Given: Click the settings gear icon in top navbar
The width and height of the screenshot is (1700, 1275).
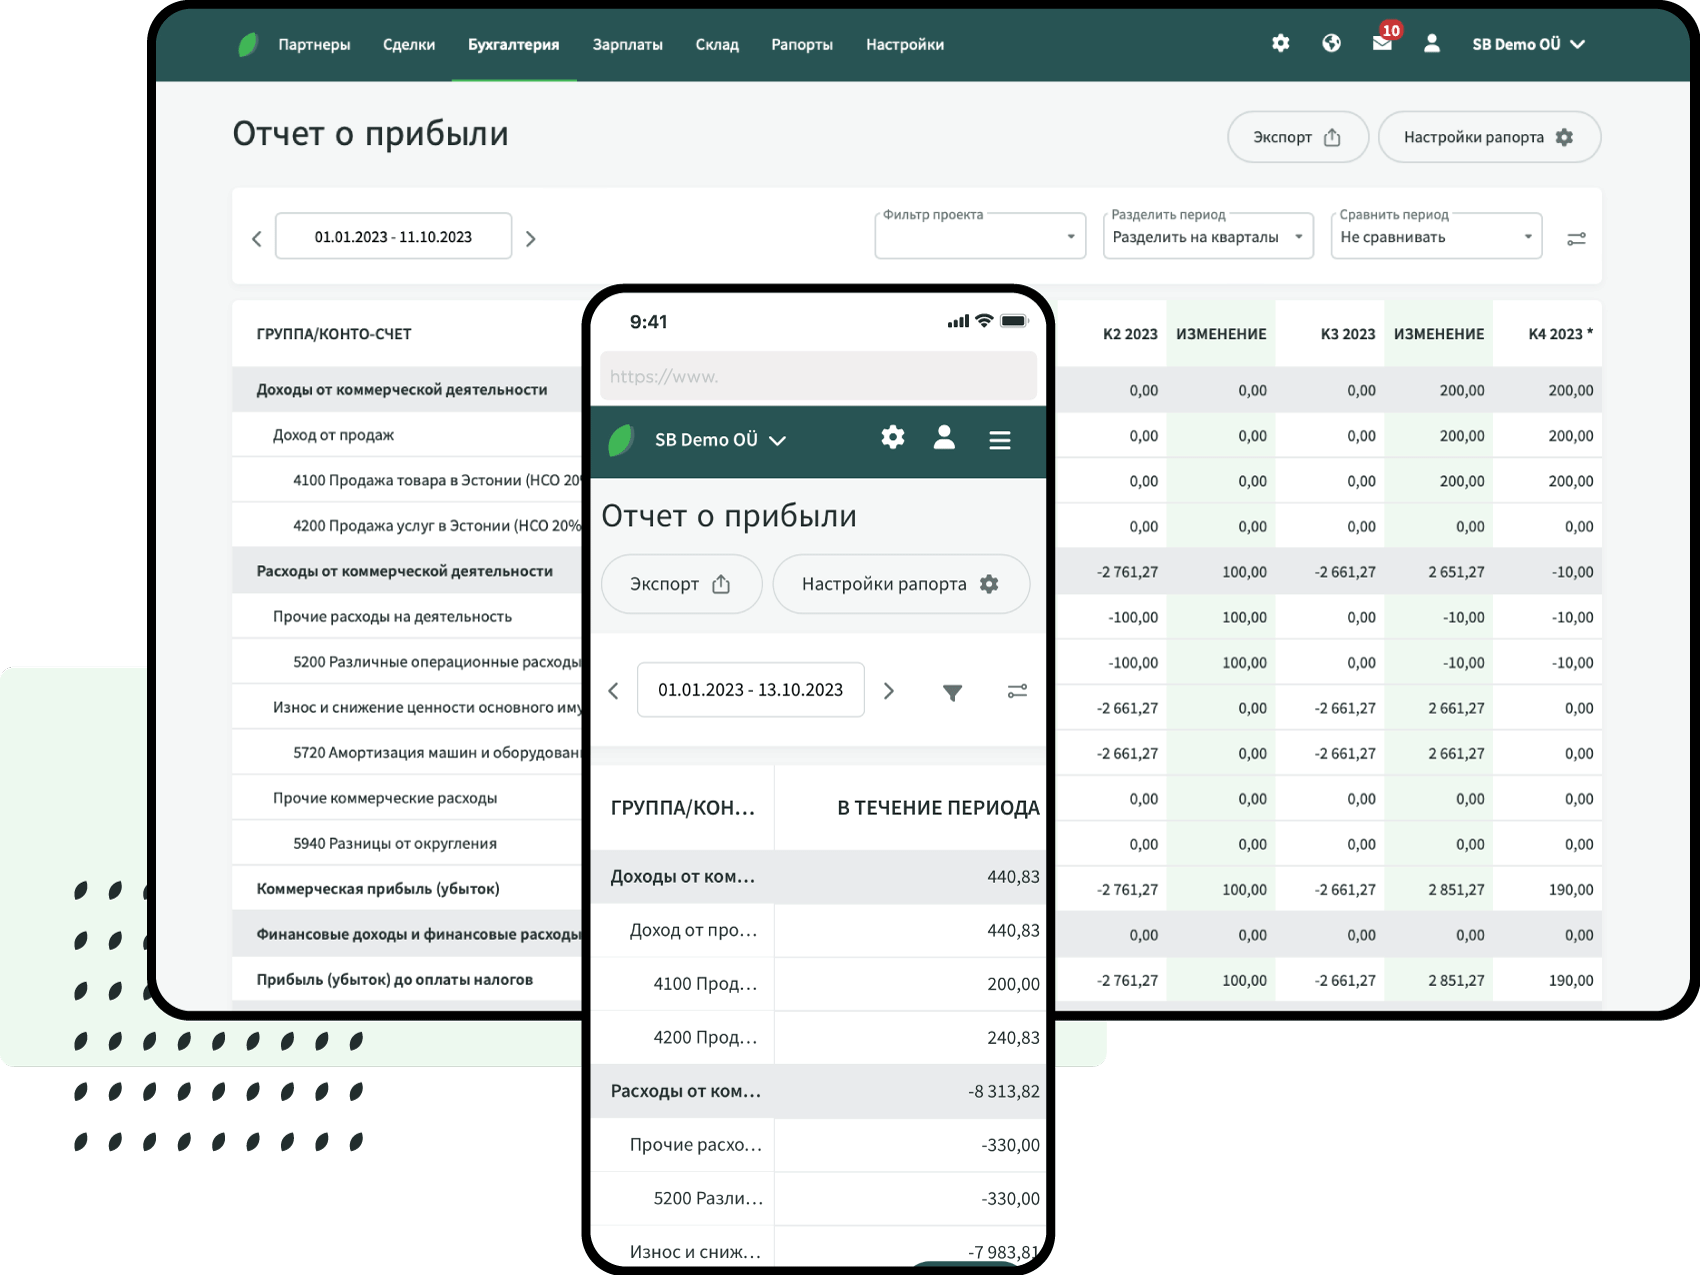Looking at the screenshot, I should 1280,43.
